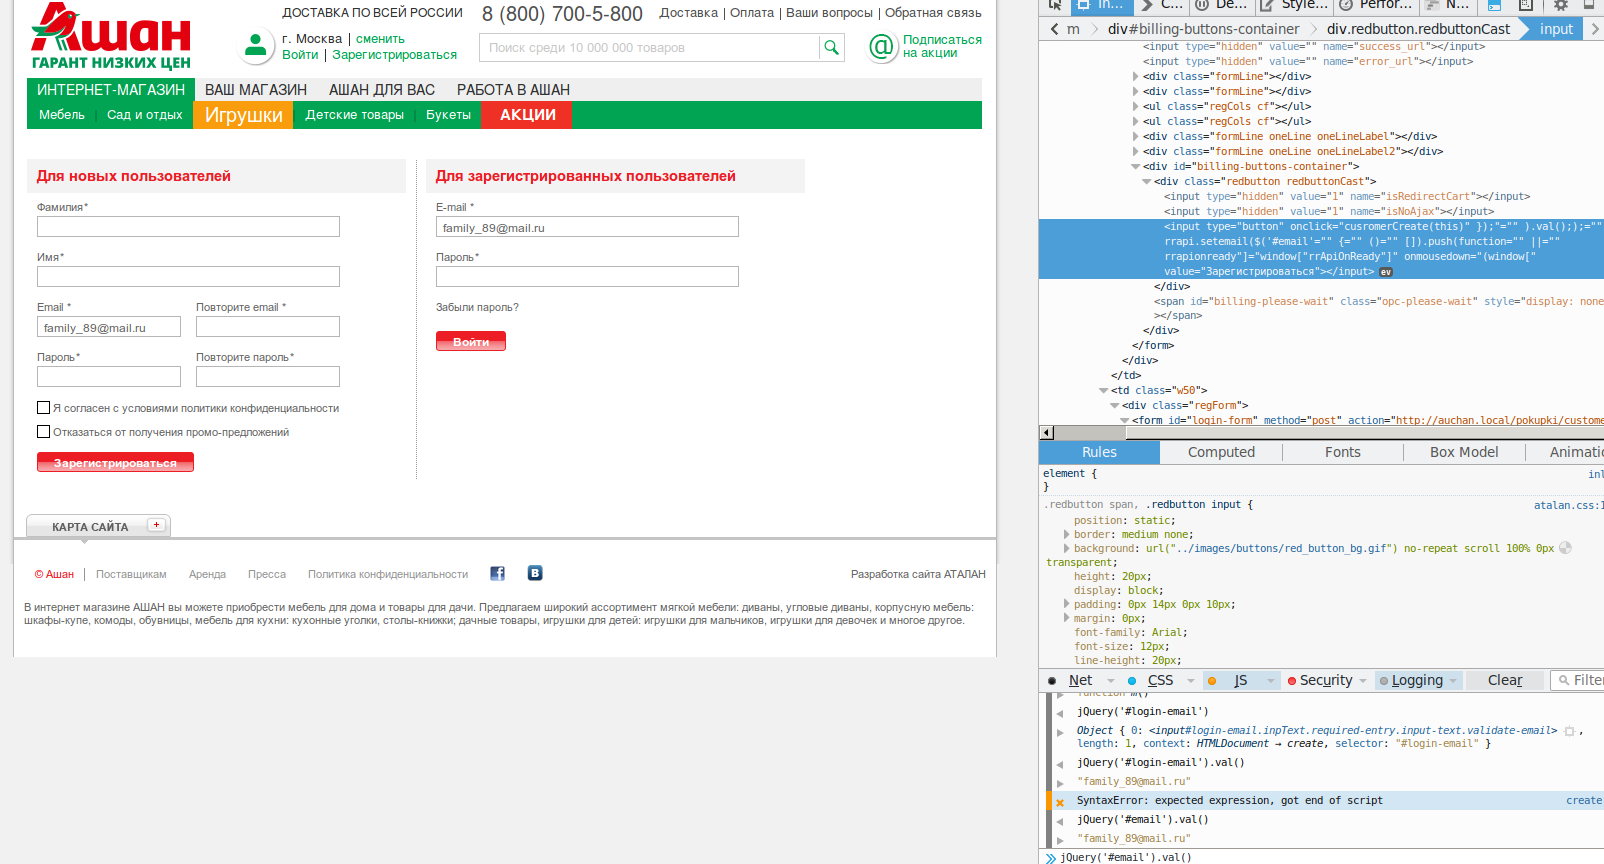Click the product search input field
Viewport: 1604px width, 864px height.
(x=649, y=47)
